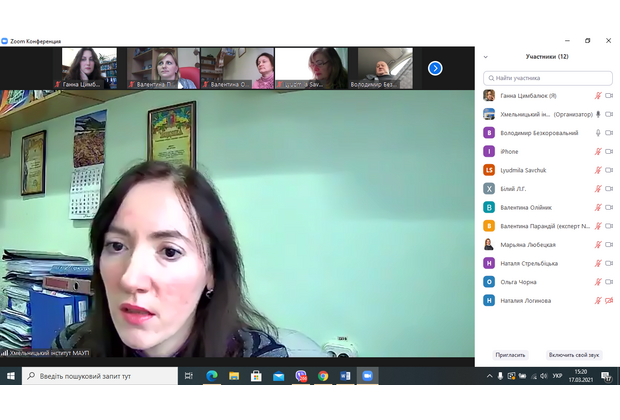Click muted mic icon for Наталя Стрельбіцька
The width and height of the screenshot is (620, 420).
point(598,263)
